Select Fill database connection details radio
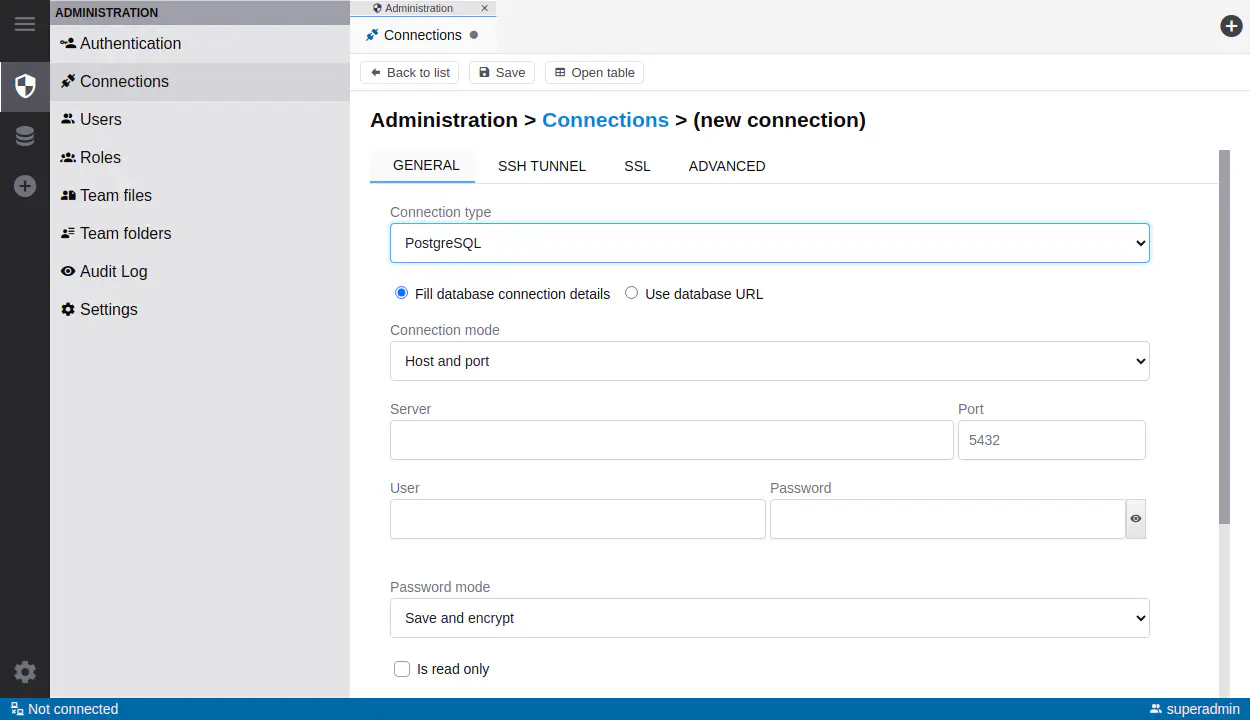Screen dimensions: 1250x720 point(401,293)
